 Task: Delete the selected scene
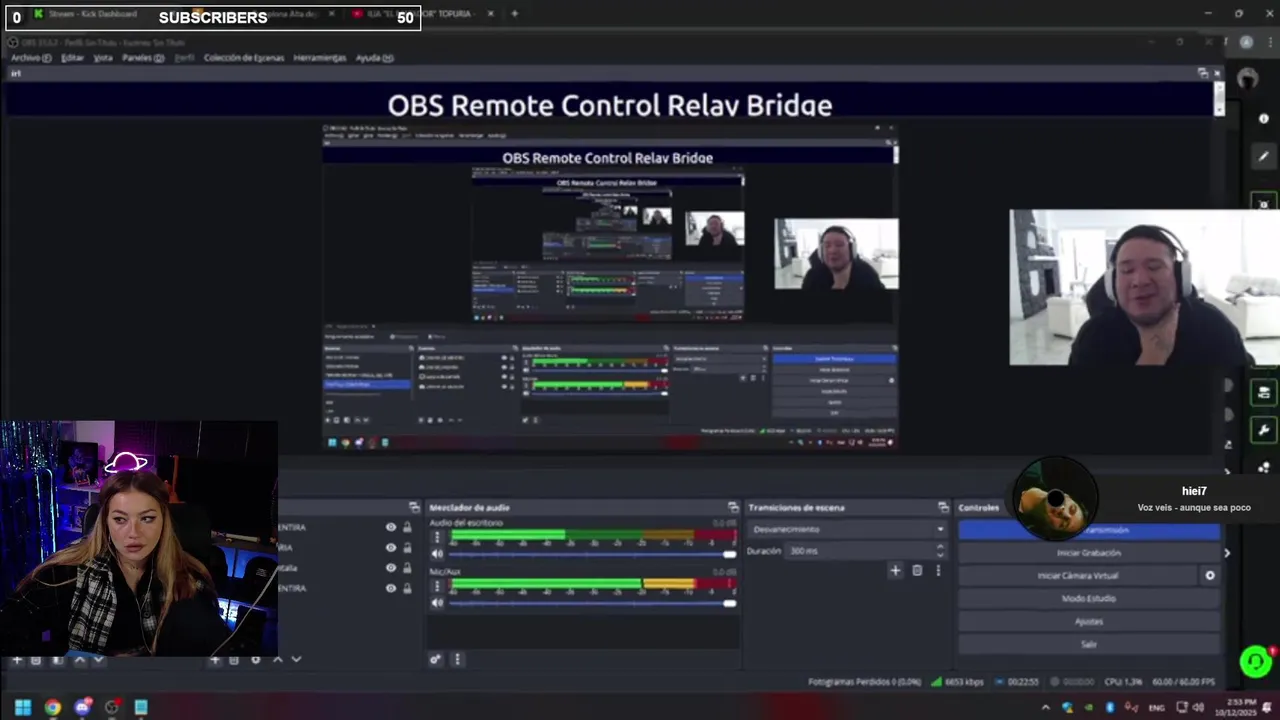(x=36, y=660)
